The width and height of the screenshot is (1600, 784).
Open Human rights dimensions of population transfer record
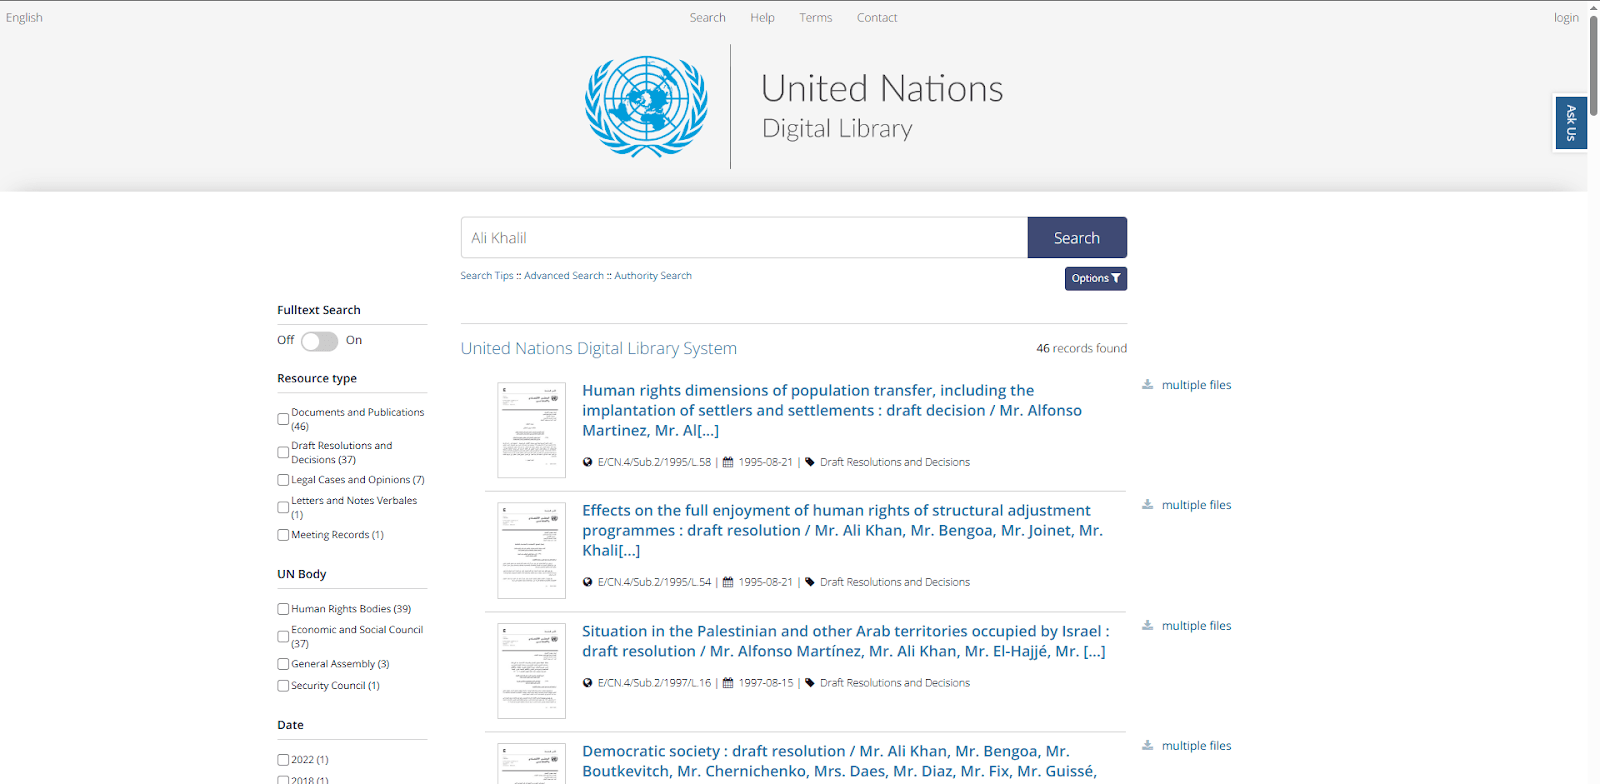click(832, 410)
